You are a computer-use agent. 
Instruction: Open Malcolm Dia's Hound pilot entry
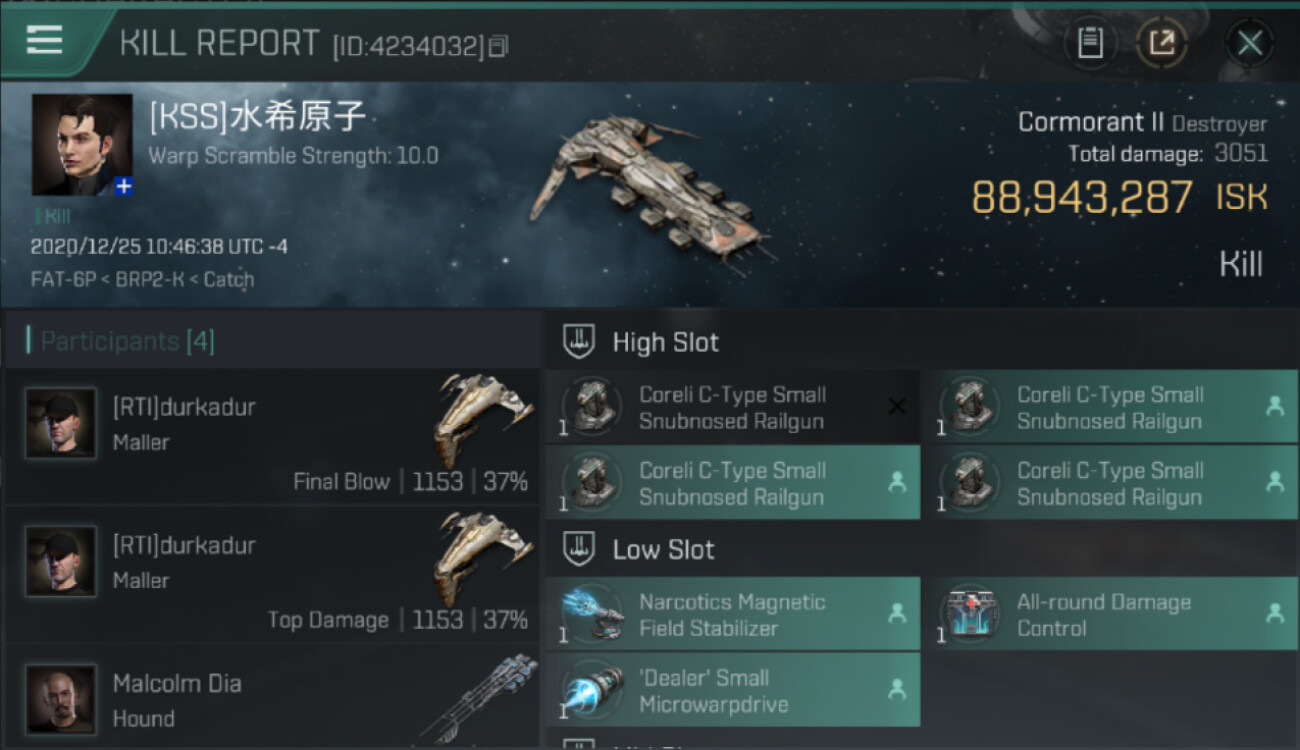pos(272,696)
